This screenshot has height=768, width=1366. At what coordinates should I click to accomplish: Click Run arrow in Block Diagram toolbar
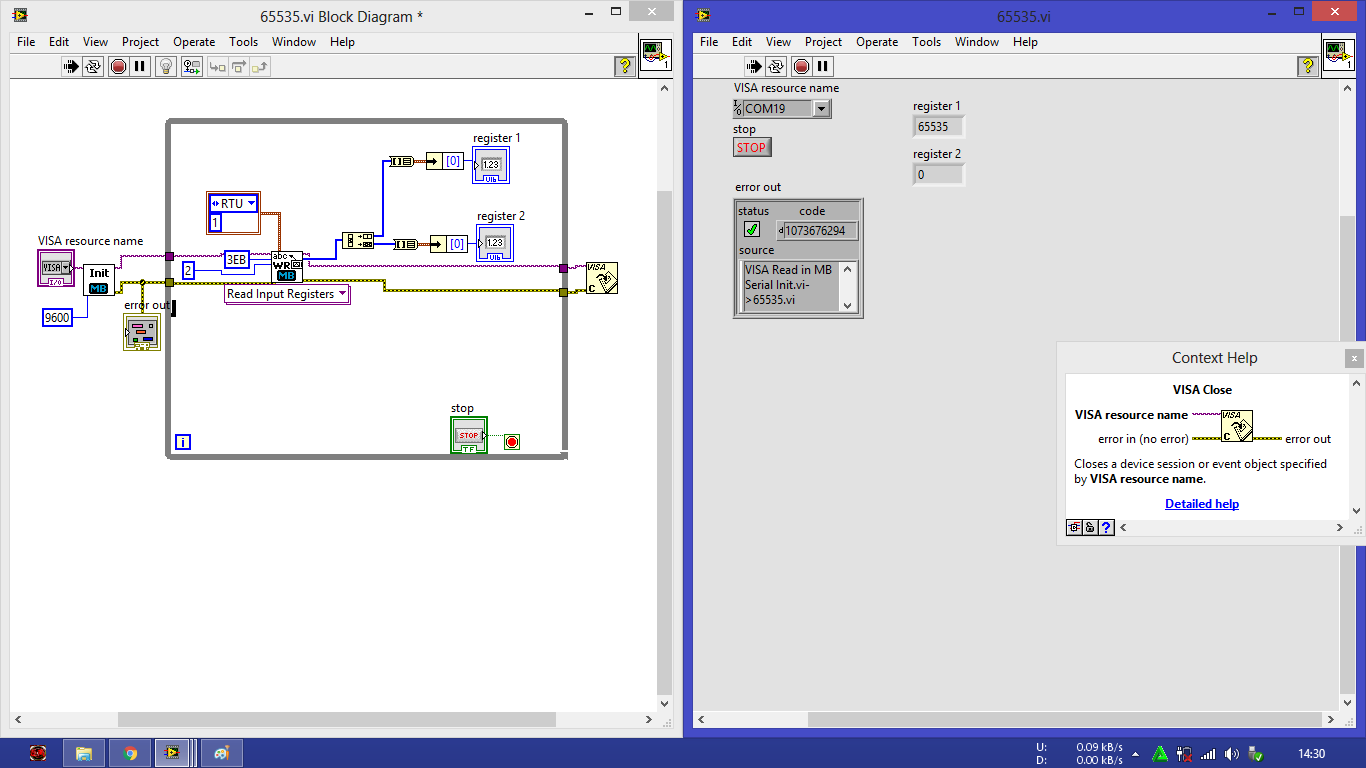pos(71,67)
